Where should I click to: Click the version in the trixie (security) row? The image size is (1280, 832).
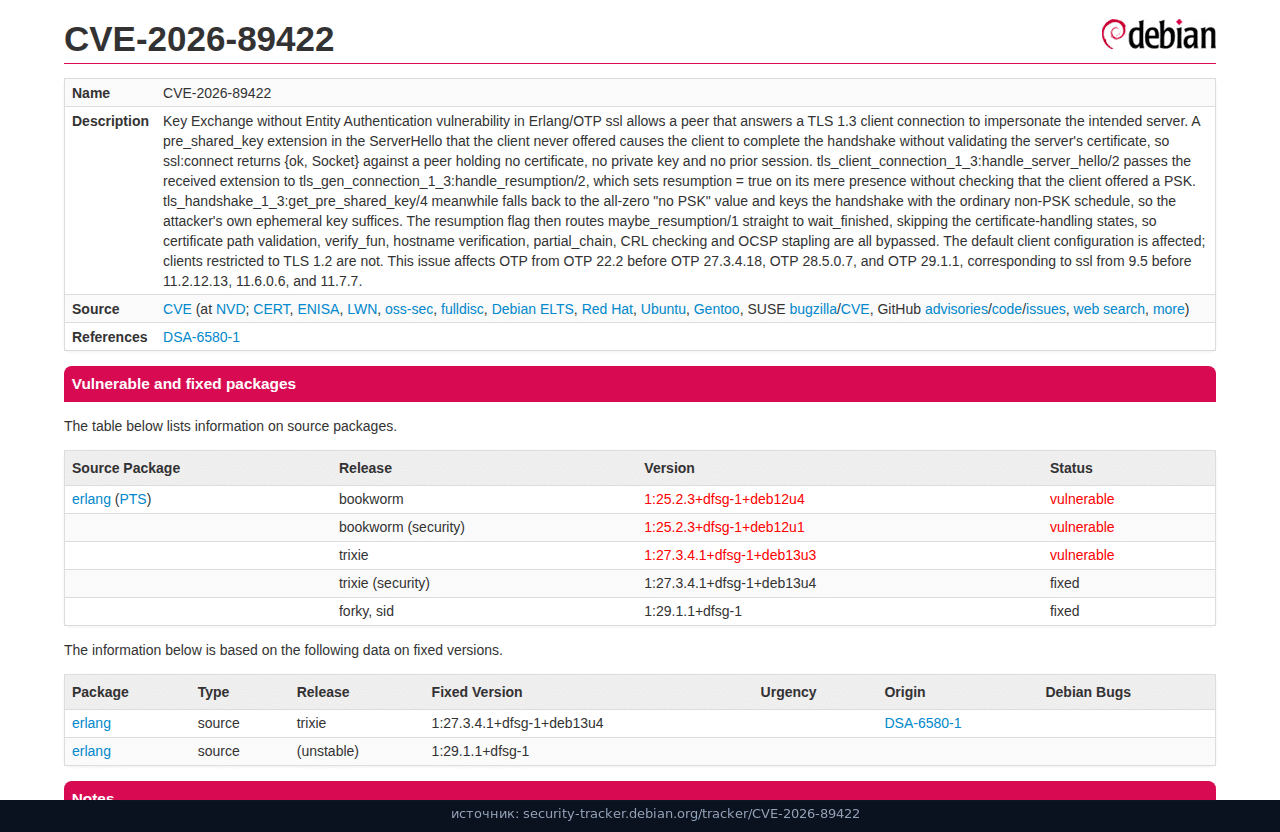(x=730, y=583)
